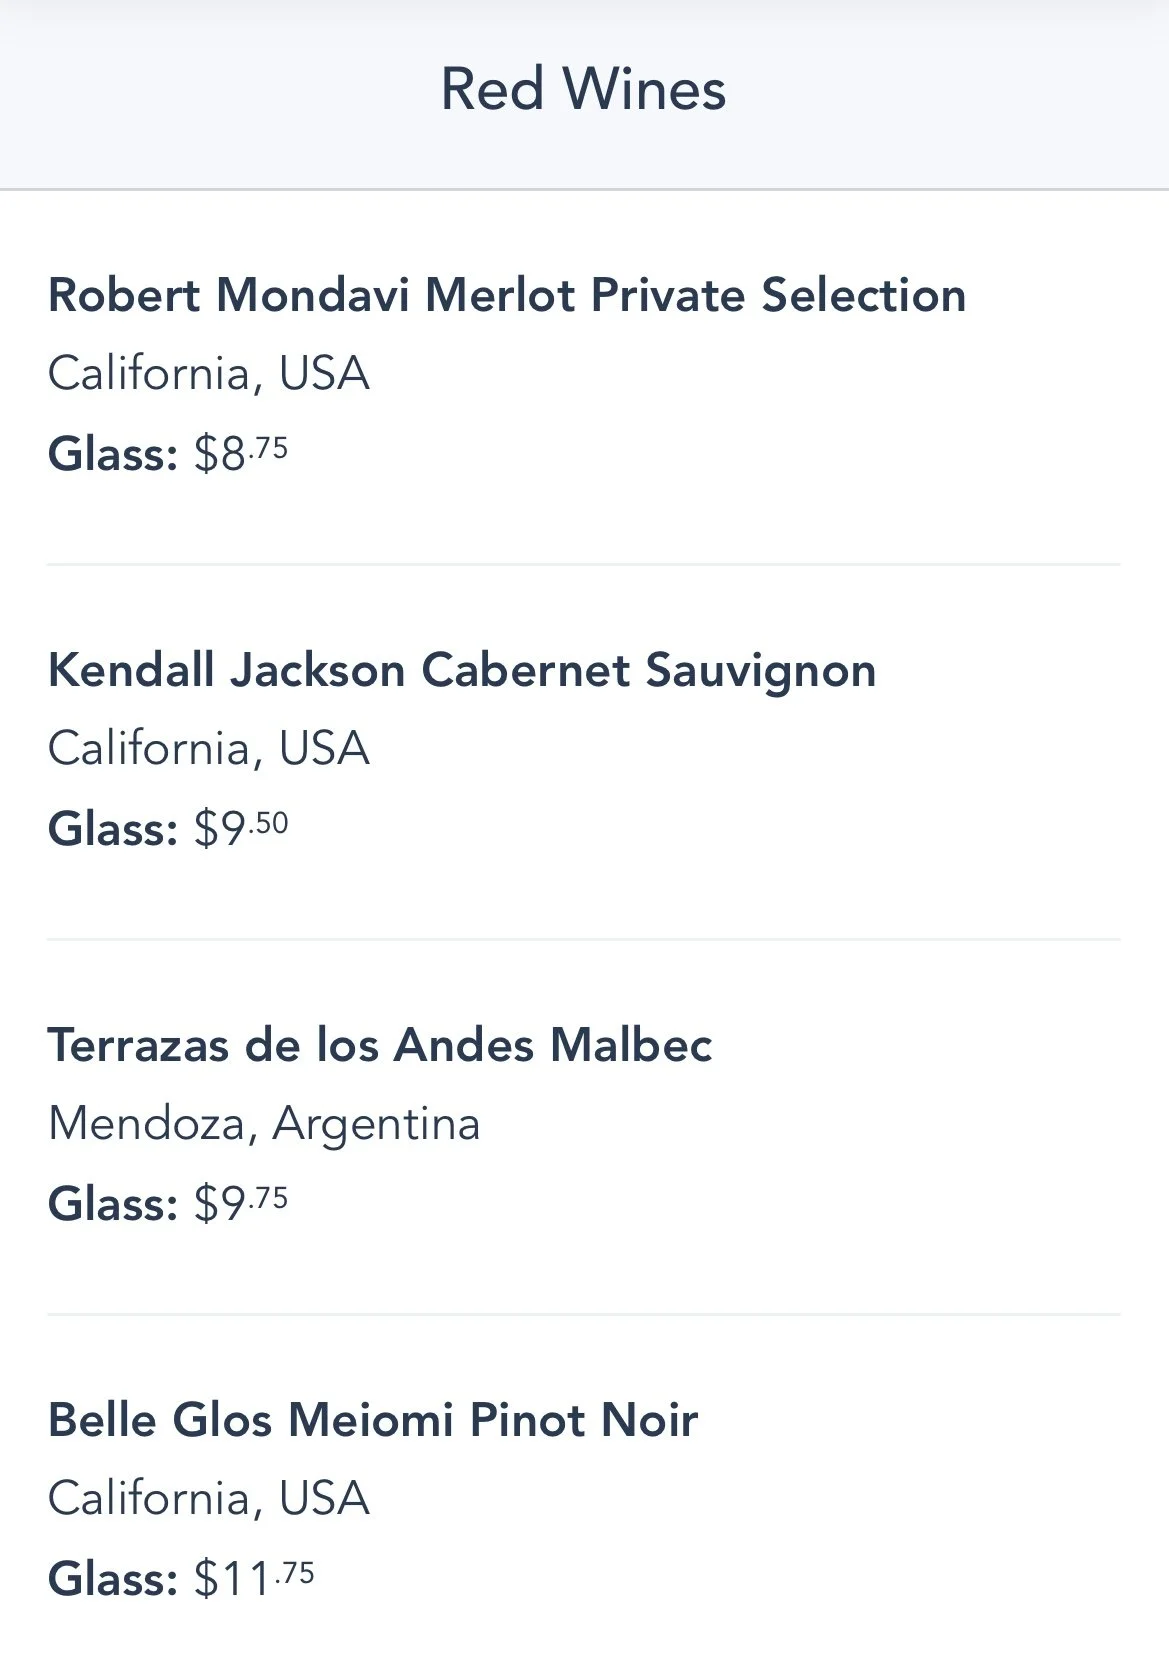Tap California, USA under Robert Mondavi Merlot
Screen dimensions: 1169x1679
pyautogui.click(x=209, y=374)
